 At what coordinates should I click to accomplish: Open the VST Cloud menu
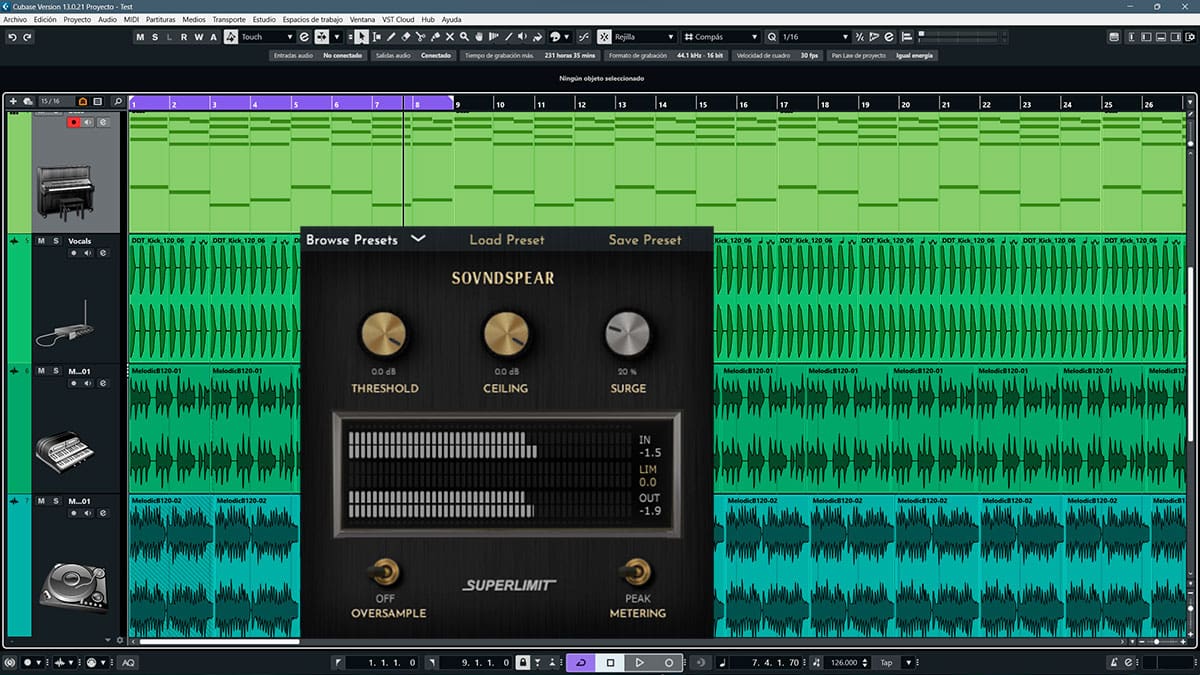coord(398,19)
